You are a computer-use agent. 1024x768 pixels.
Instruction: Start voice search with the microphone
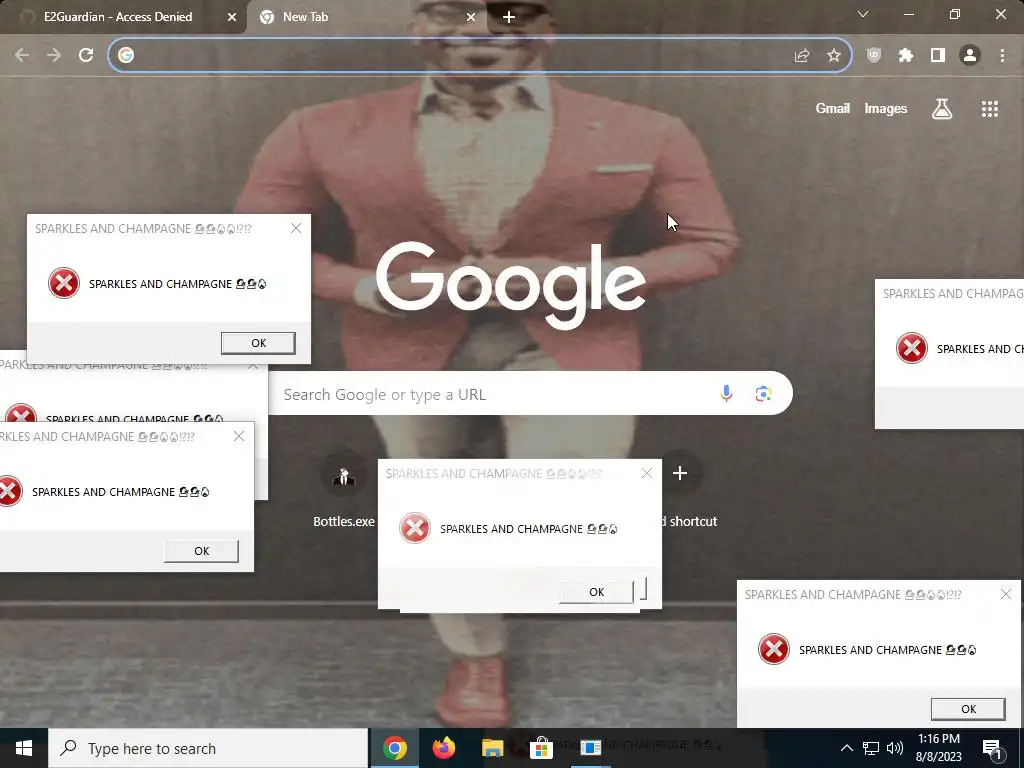pos(726,393)
